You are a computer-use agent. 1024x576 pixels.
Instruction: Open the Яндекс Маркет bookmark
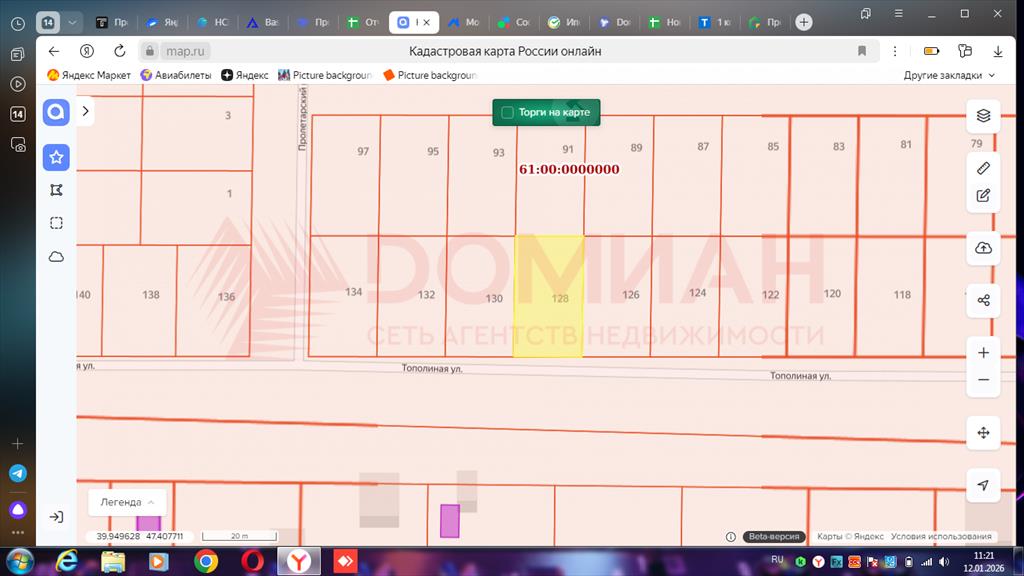coord(90,75)
